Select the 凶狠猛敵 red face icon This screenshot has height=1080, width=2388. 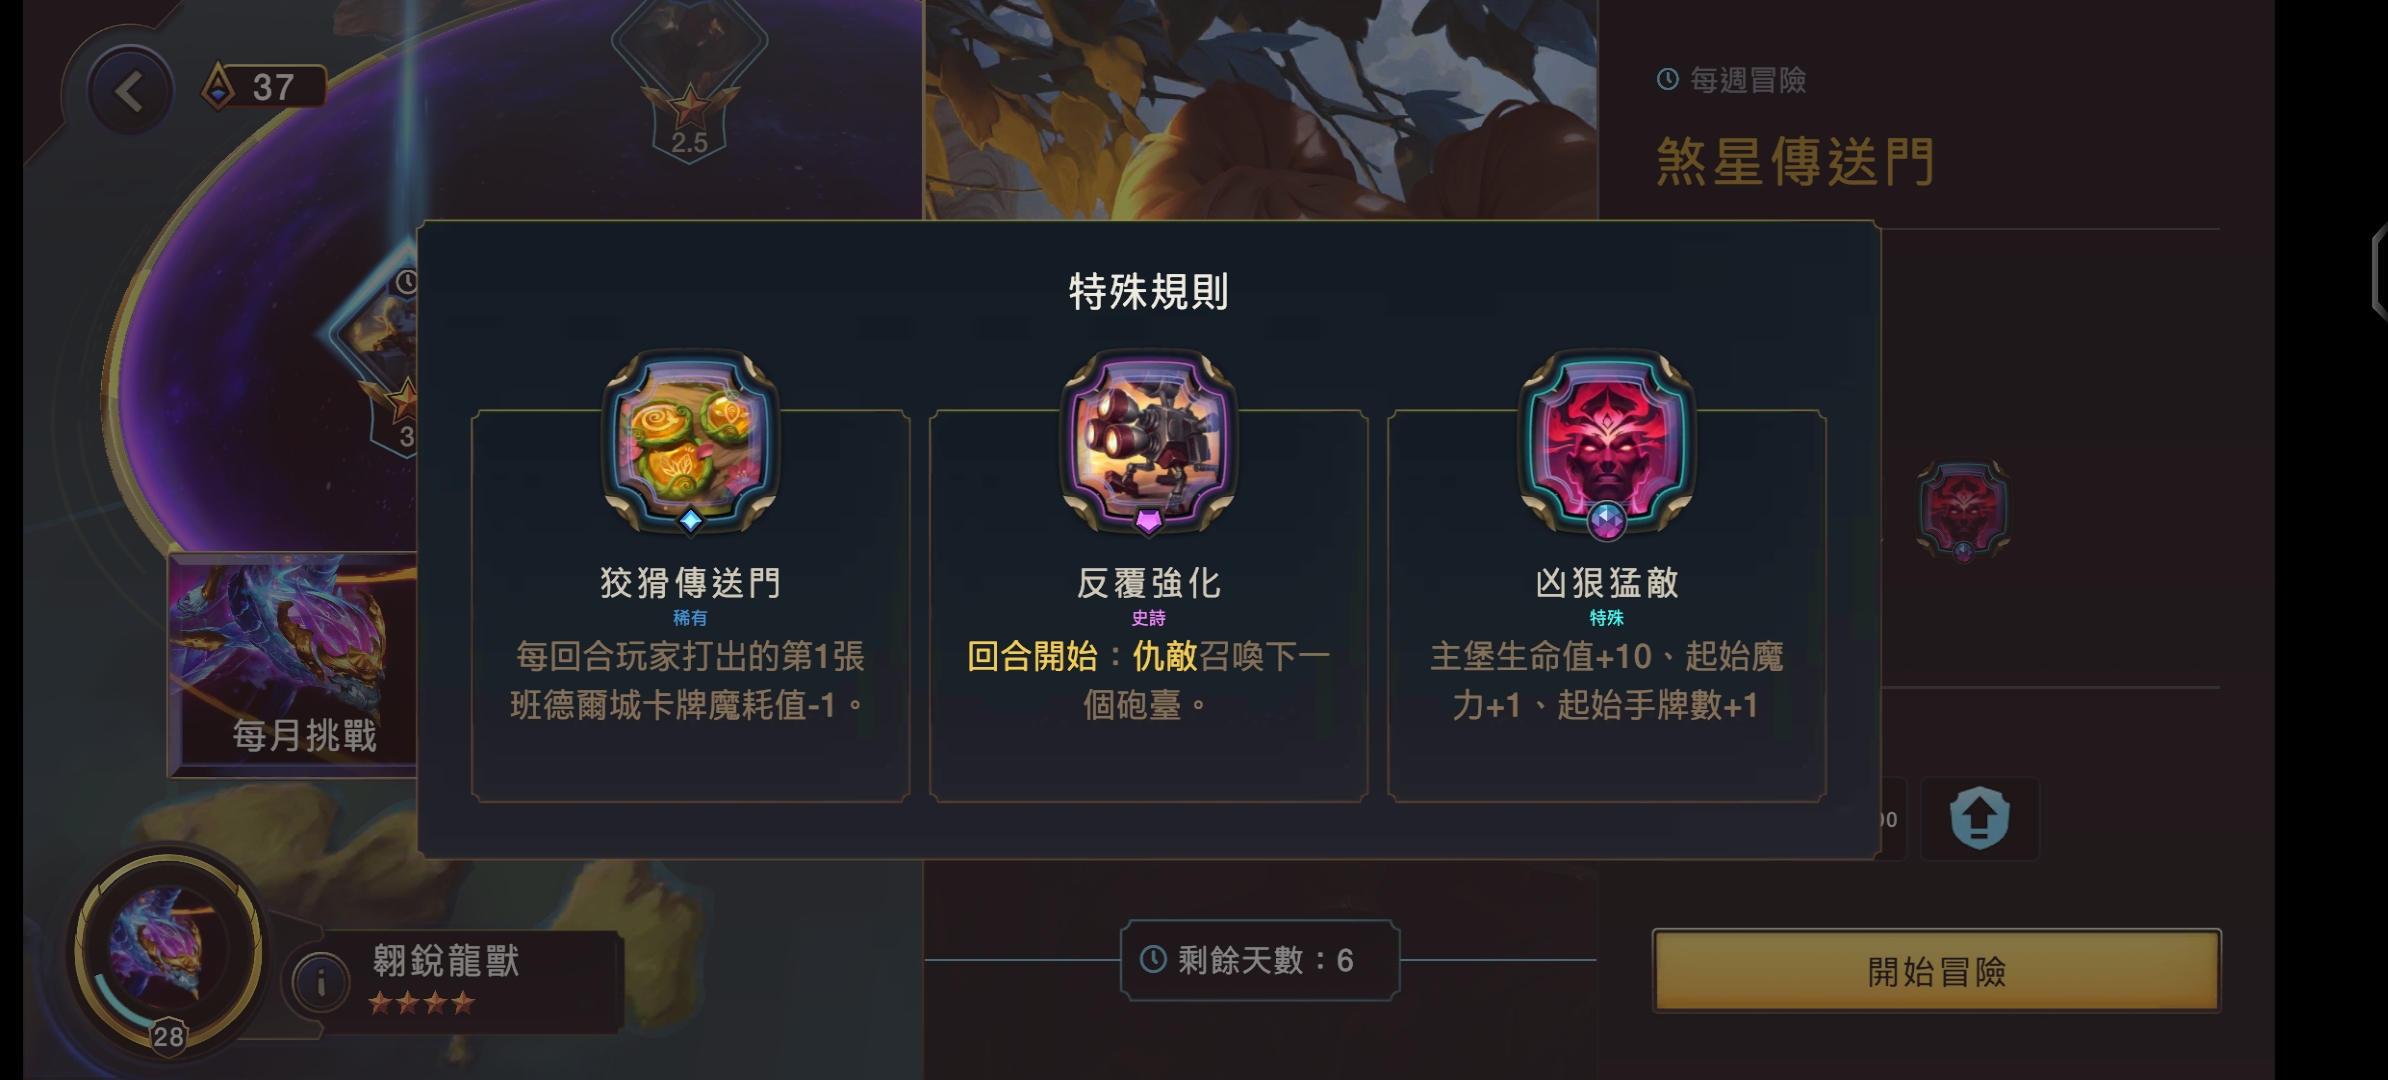pos(1606,441)
